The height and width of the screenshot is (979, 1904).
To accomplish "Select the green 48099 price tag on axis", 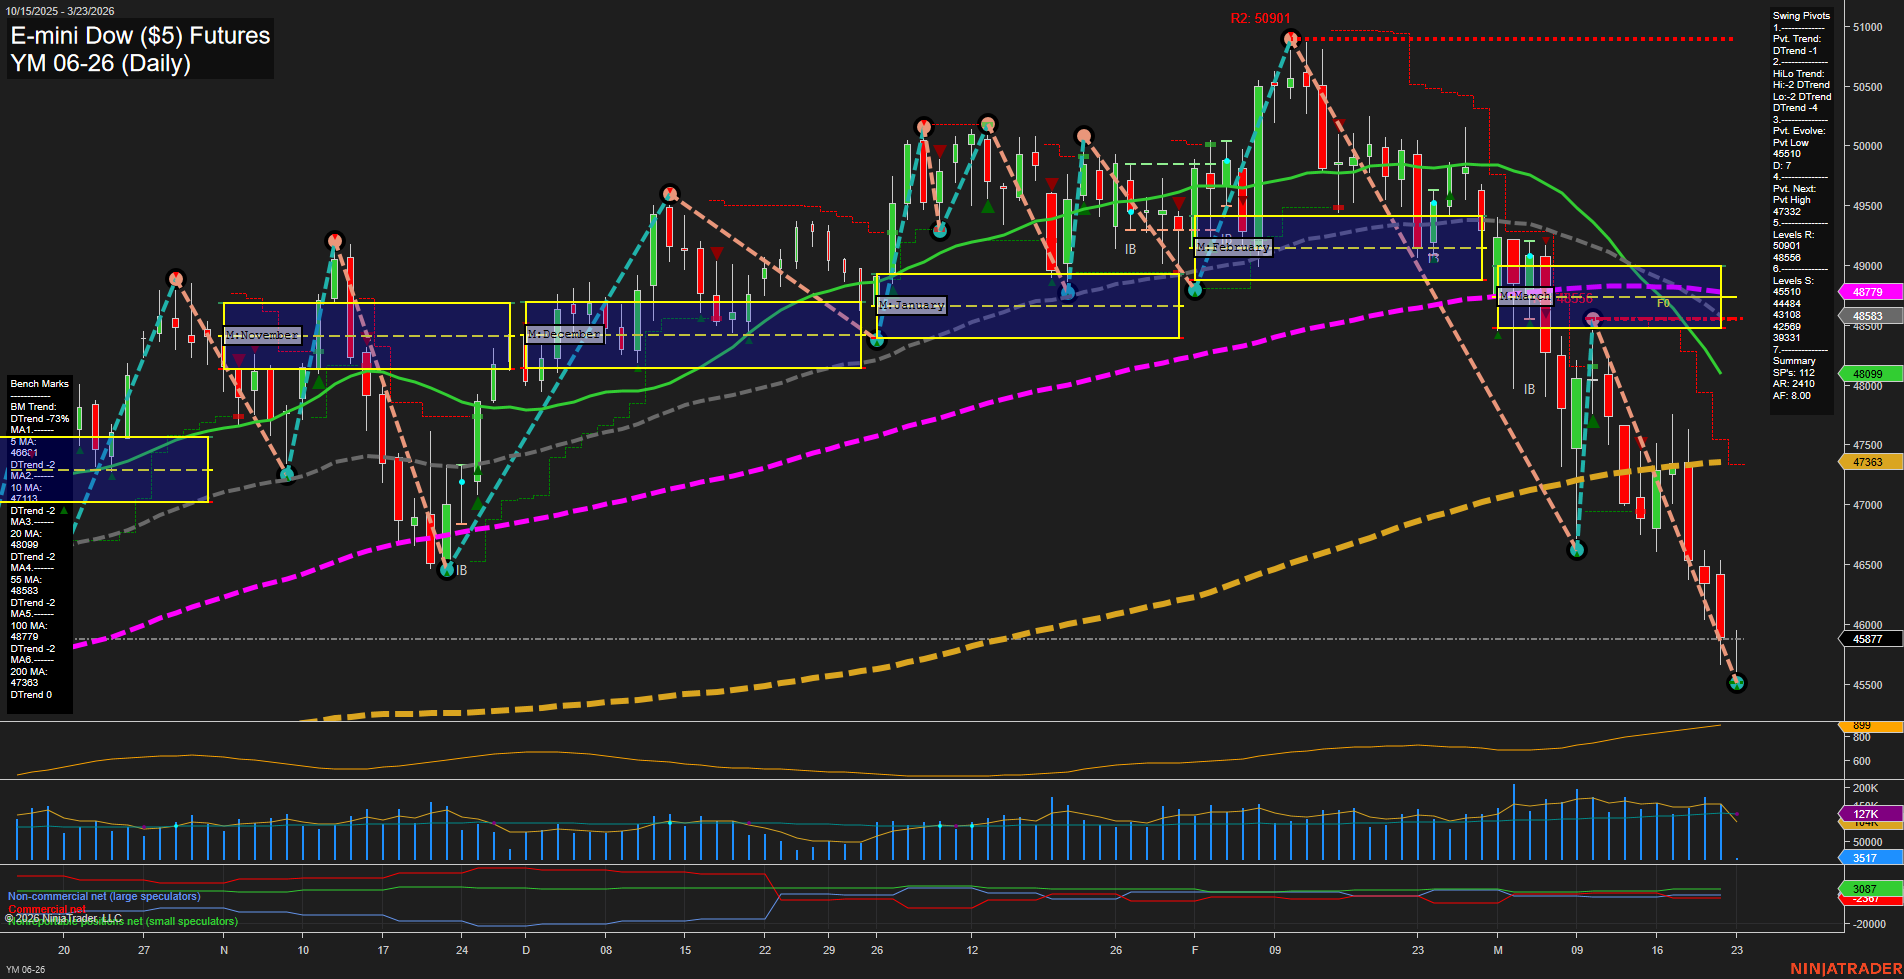I will coord(1868,373).
